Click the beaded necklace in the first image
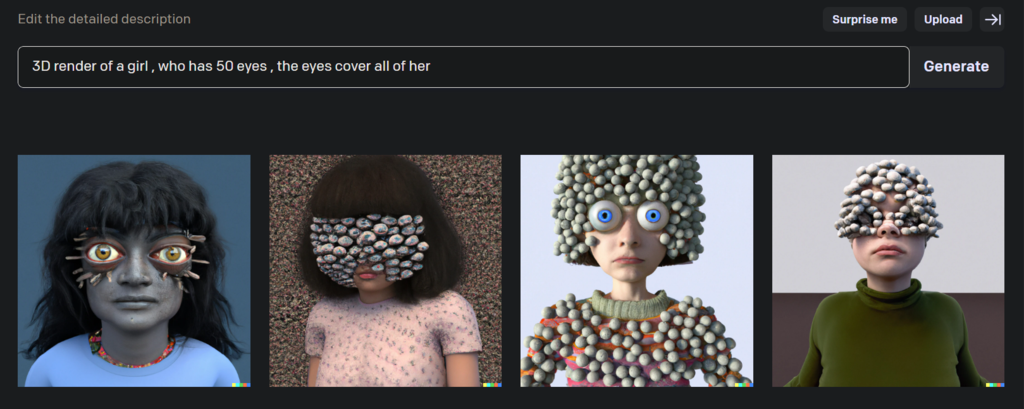Screen dimensions: 1024x409 click(132, 353)
